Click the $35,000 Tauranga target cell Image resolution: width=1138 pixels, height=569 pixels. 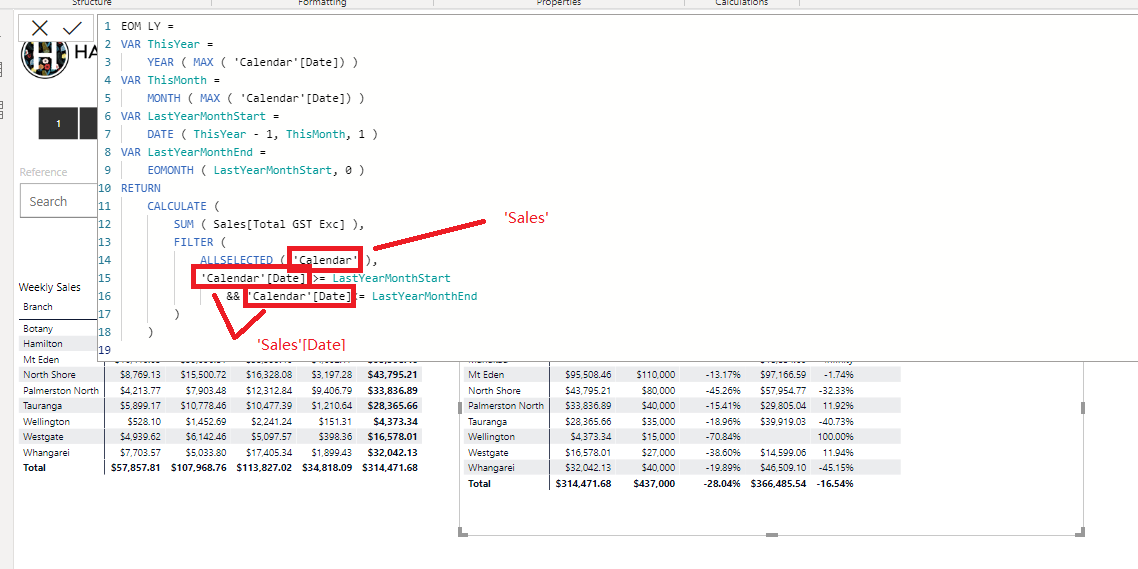click(658, 421)
